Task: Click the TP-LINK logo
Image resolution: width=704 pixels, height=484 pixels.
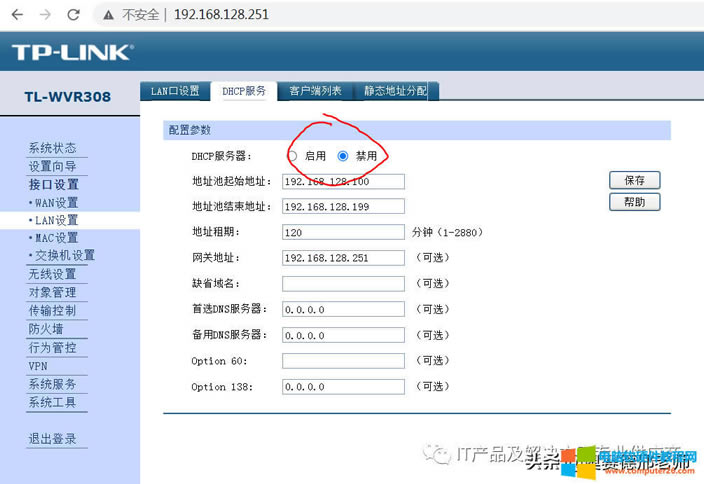Action: [72, 52]
